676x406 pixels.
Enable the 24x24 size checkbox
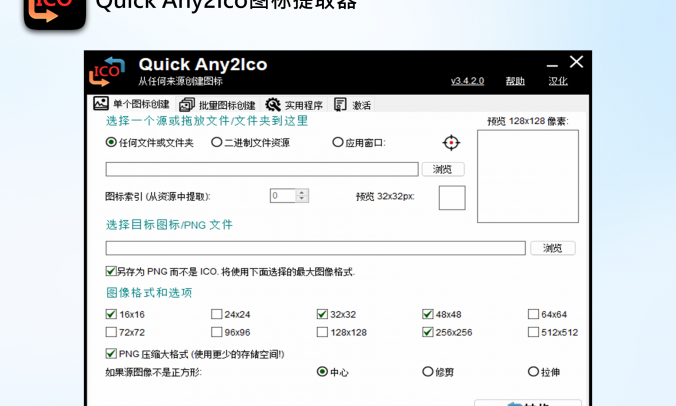pos(216,314)
